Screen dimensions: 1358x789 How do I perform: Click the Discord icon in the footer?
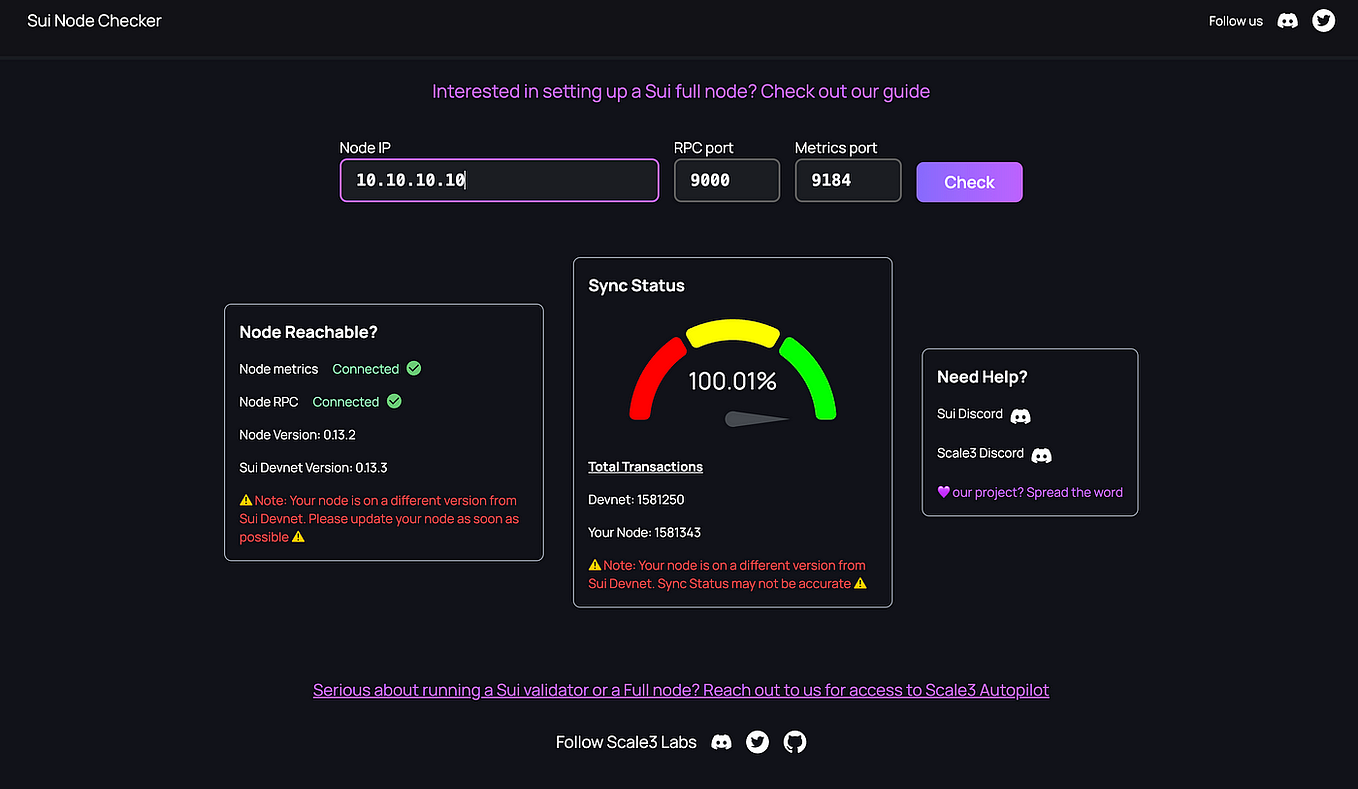click(x=721, y=742)
